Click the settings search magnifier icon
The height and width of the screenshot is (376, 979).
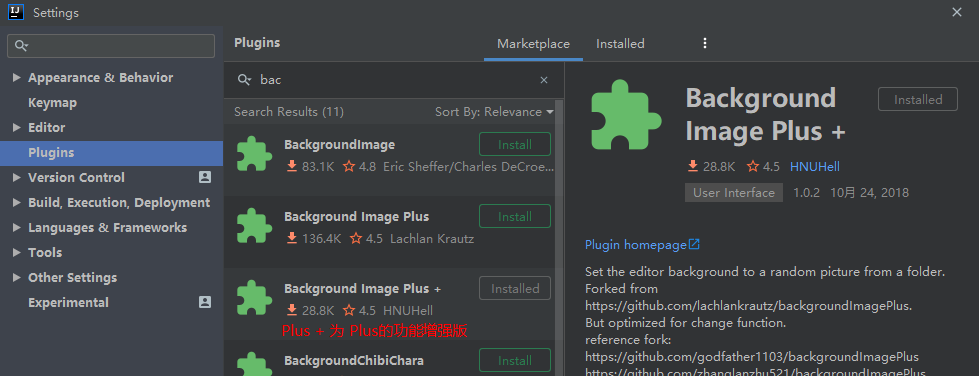tap(21, 46)
